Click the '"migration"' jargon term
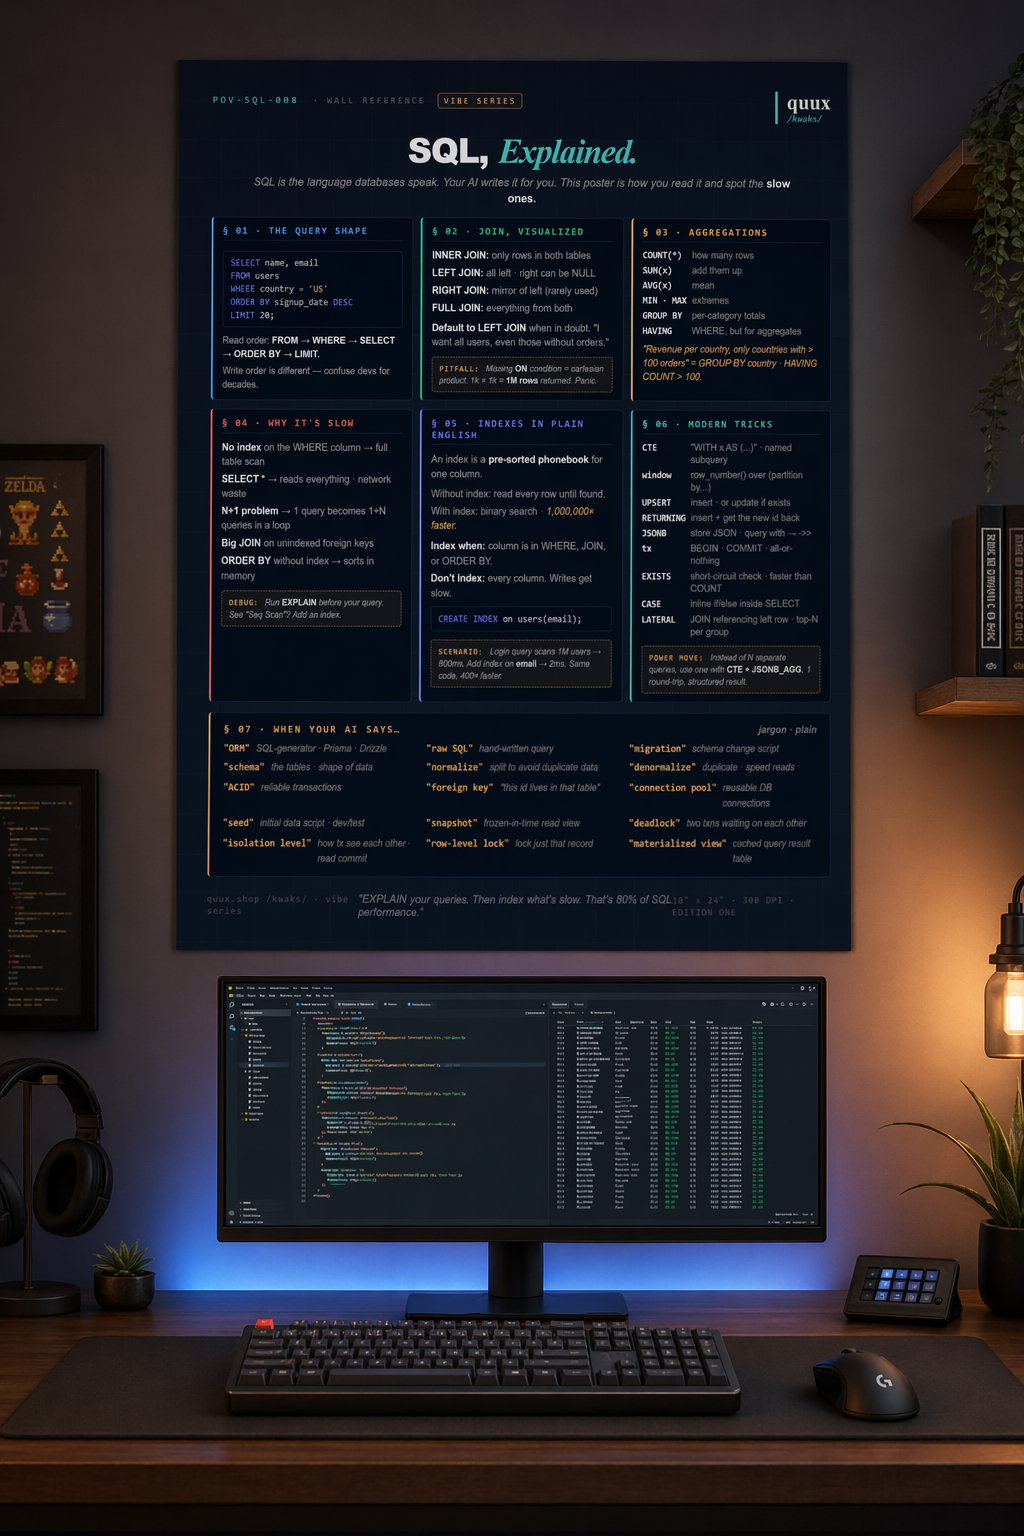This screenshot has height=1536, width=1024. 658,748
